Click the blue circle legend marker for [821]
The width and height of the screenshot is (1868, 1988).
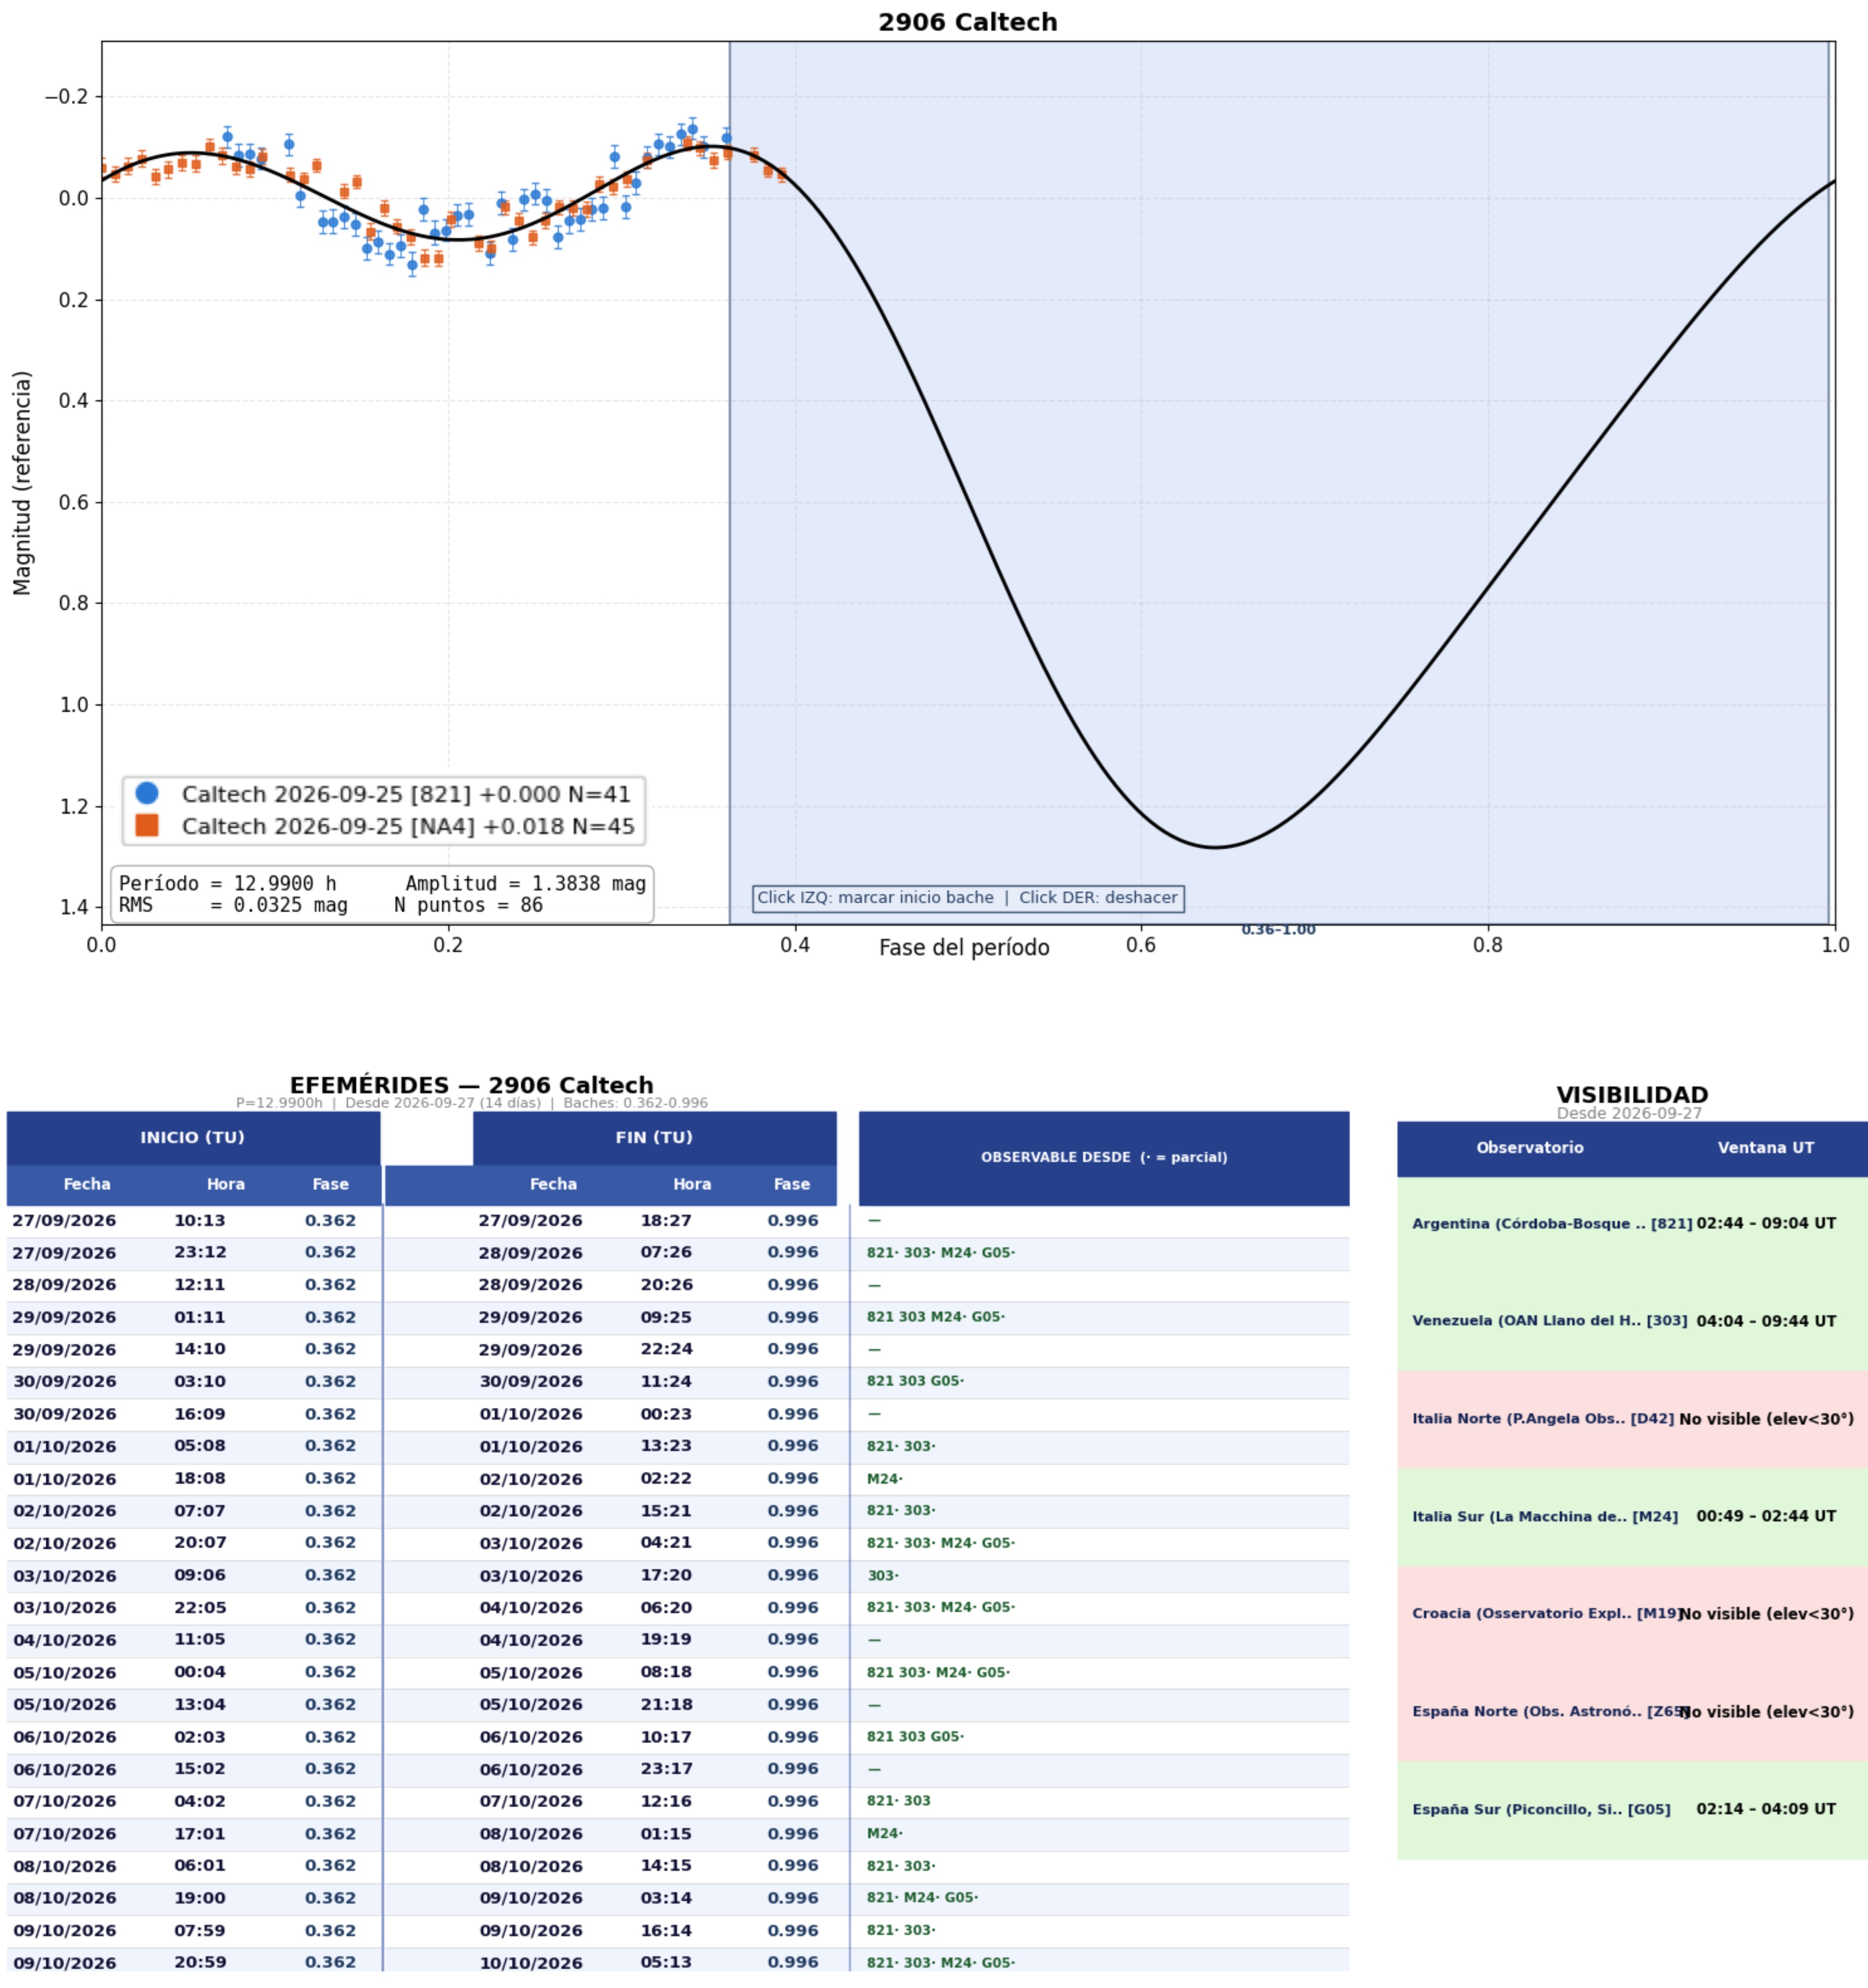(x=147, y=793)
